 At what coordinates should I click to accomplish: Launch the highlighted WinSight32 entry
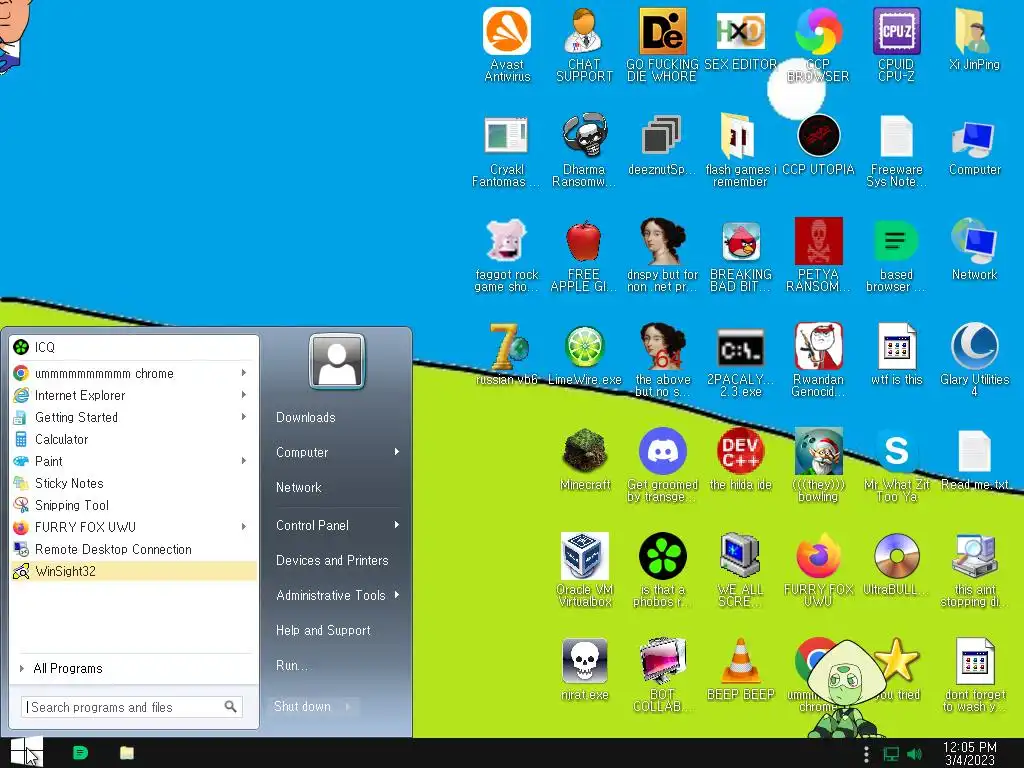(134, 571)
